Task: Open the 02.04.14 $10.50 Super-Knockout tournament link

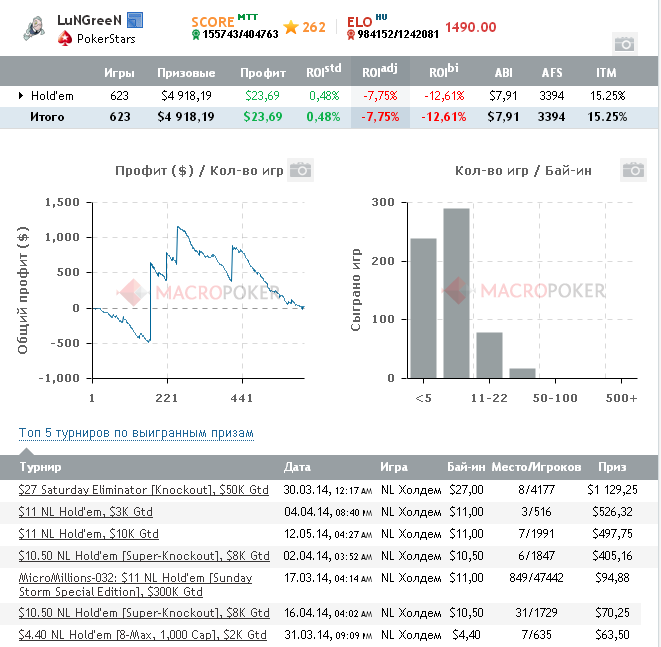Action: (144, 556)
